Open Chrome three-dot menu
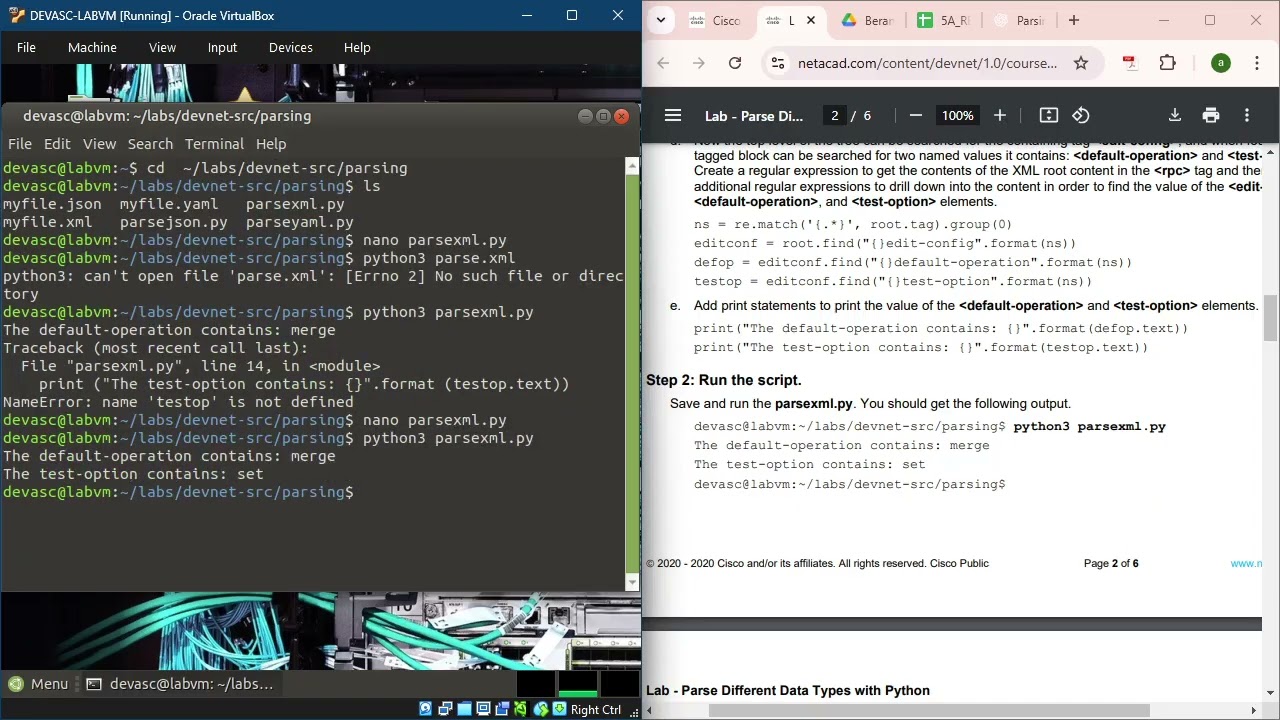Image resolution: width=1280 pixels, height=720 pixels. pos(1257,63)
